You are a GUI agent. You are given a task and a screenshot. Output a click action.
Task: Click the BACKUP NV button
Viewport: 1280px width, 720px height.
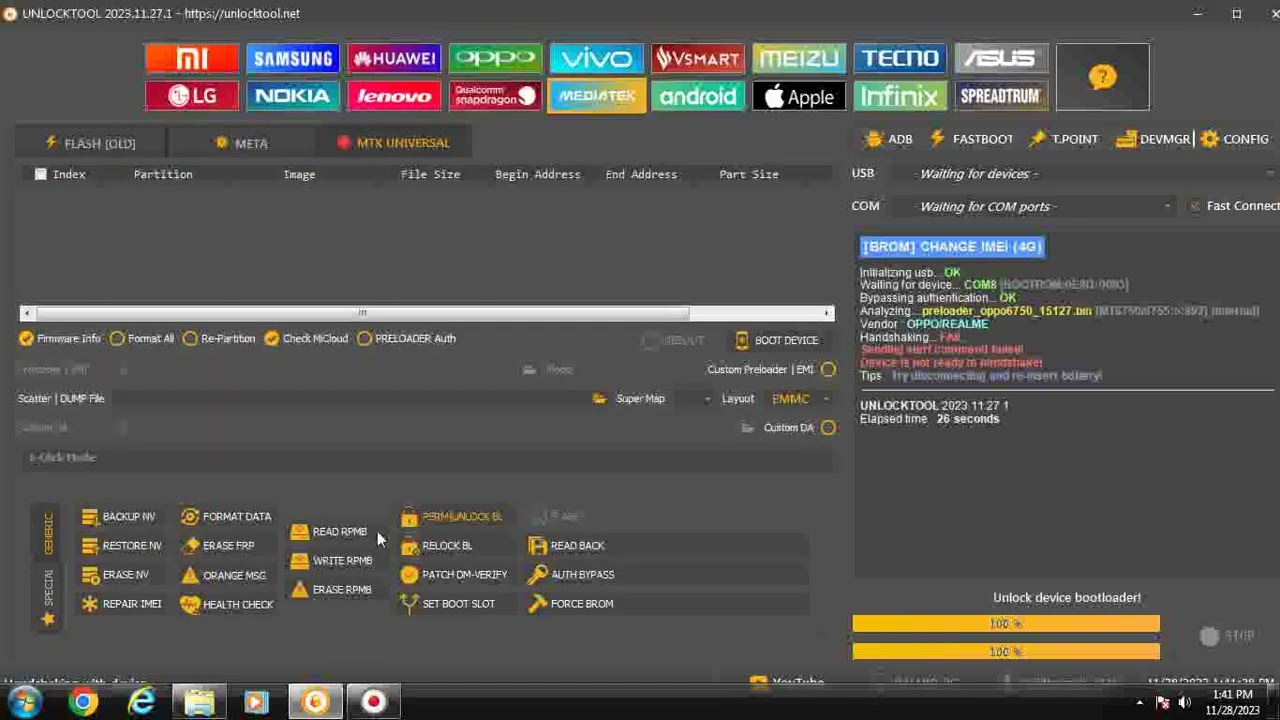[x=119, y=517]
